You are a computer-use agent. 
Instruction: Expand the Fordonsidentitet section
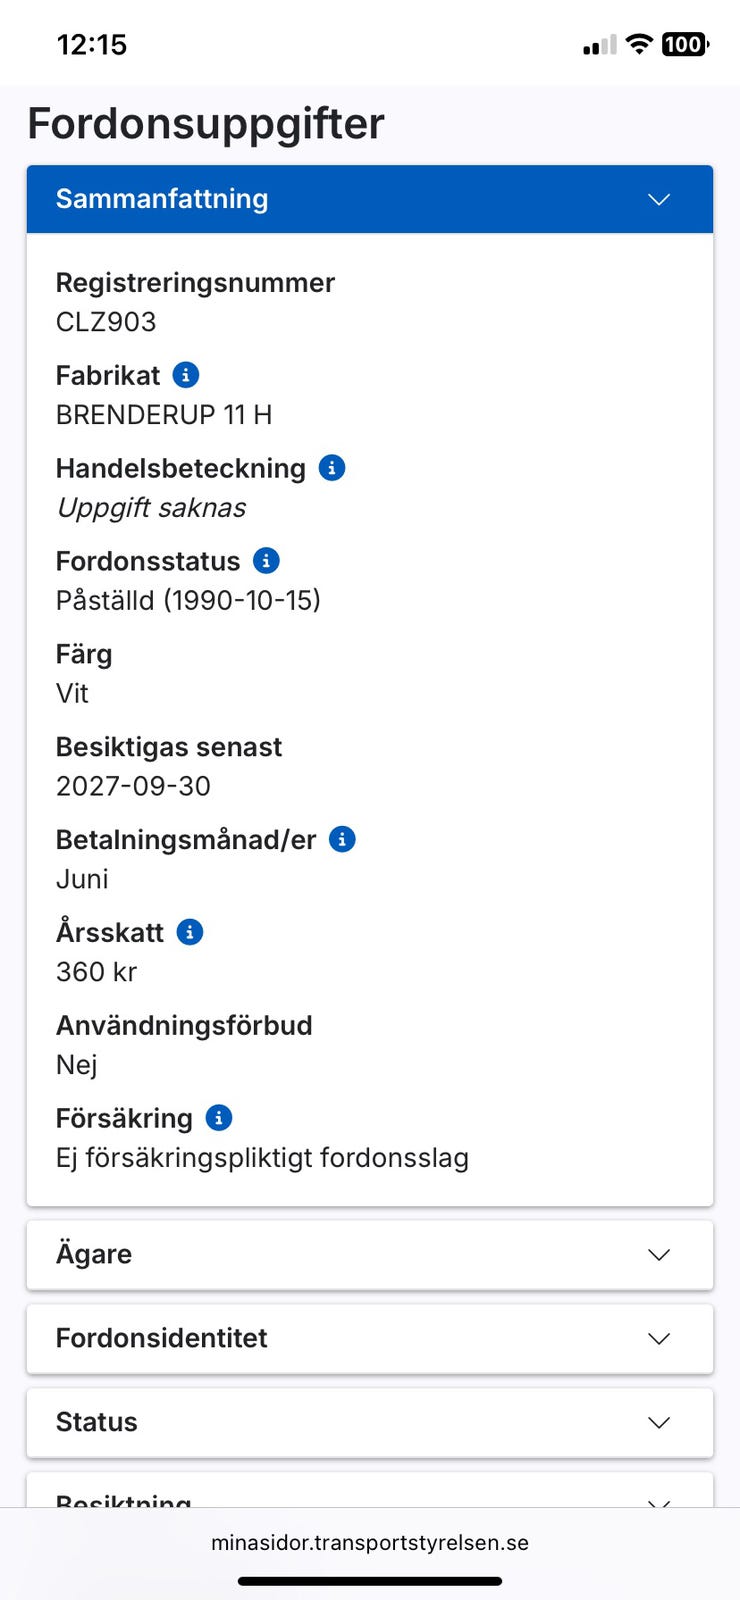pyautogui.click(x=369, y=1338)
